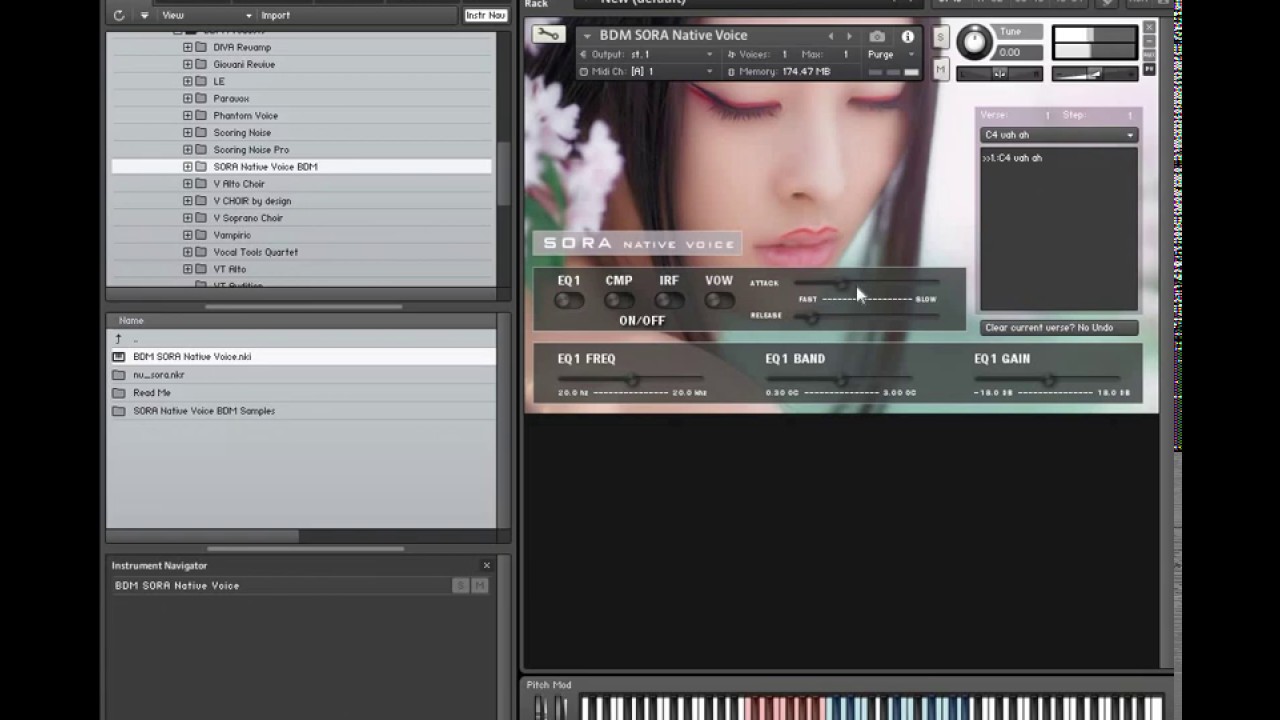Toggle the IRF switch

pos(669,300)
